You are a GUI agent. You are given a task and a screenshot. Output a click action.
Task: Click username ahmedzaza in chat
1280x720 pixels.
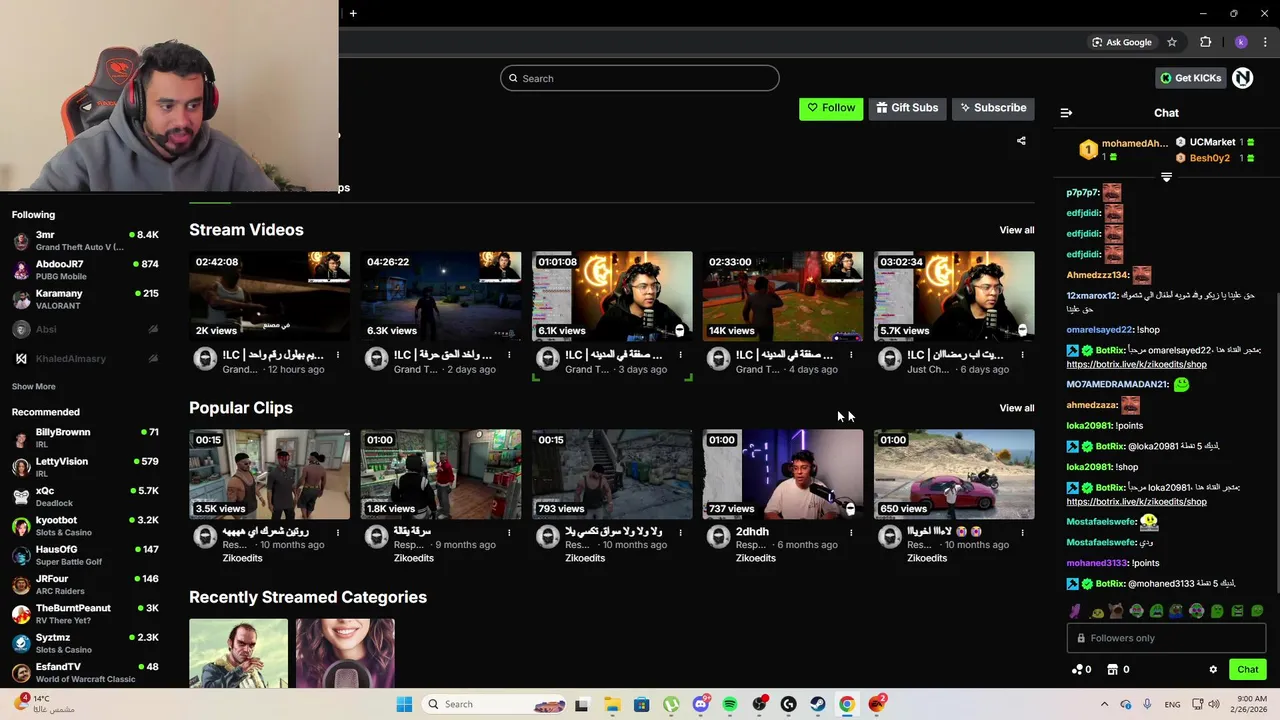[1091, 405]
